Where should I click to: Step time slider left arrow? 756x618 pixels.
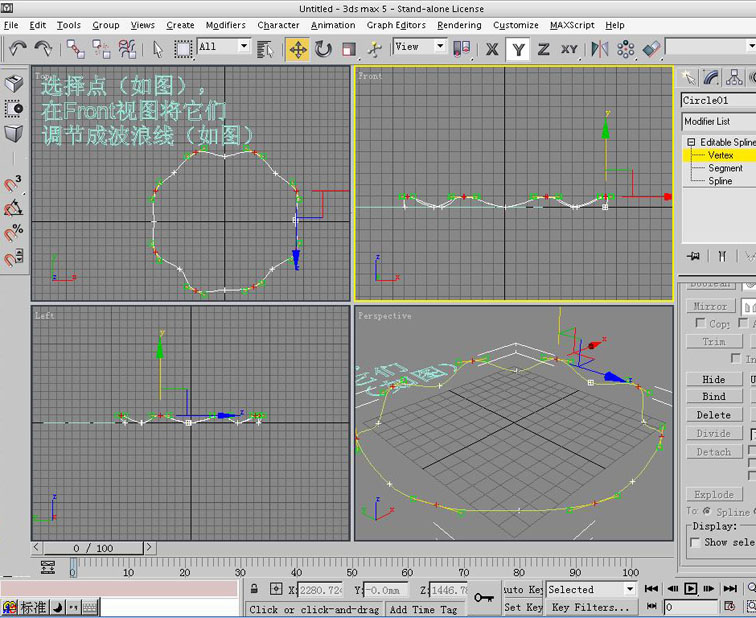(36, 547)
